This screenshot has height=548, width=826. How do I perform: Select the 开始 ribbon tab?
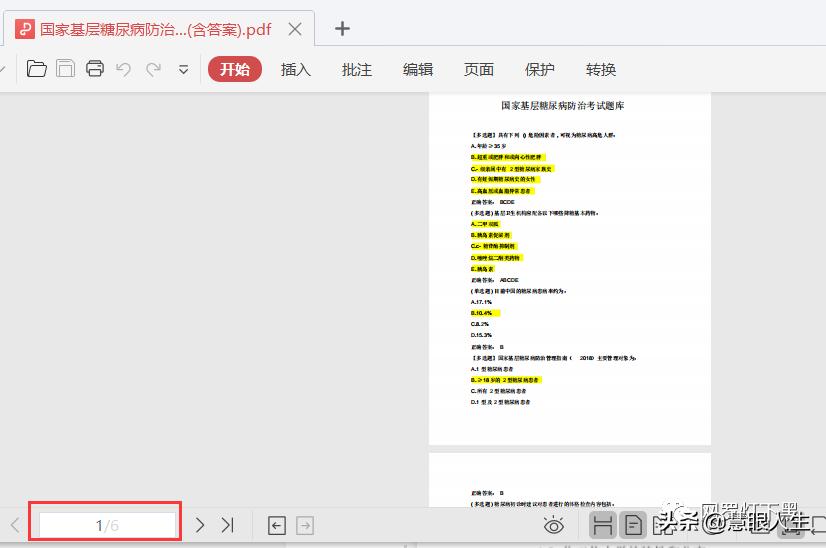pyautogui.click(x=234, y=69)
